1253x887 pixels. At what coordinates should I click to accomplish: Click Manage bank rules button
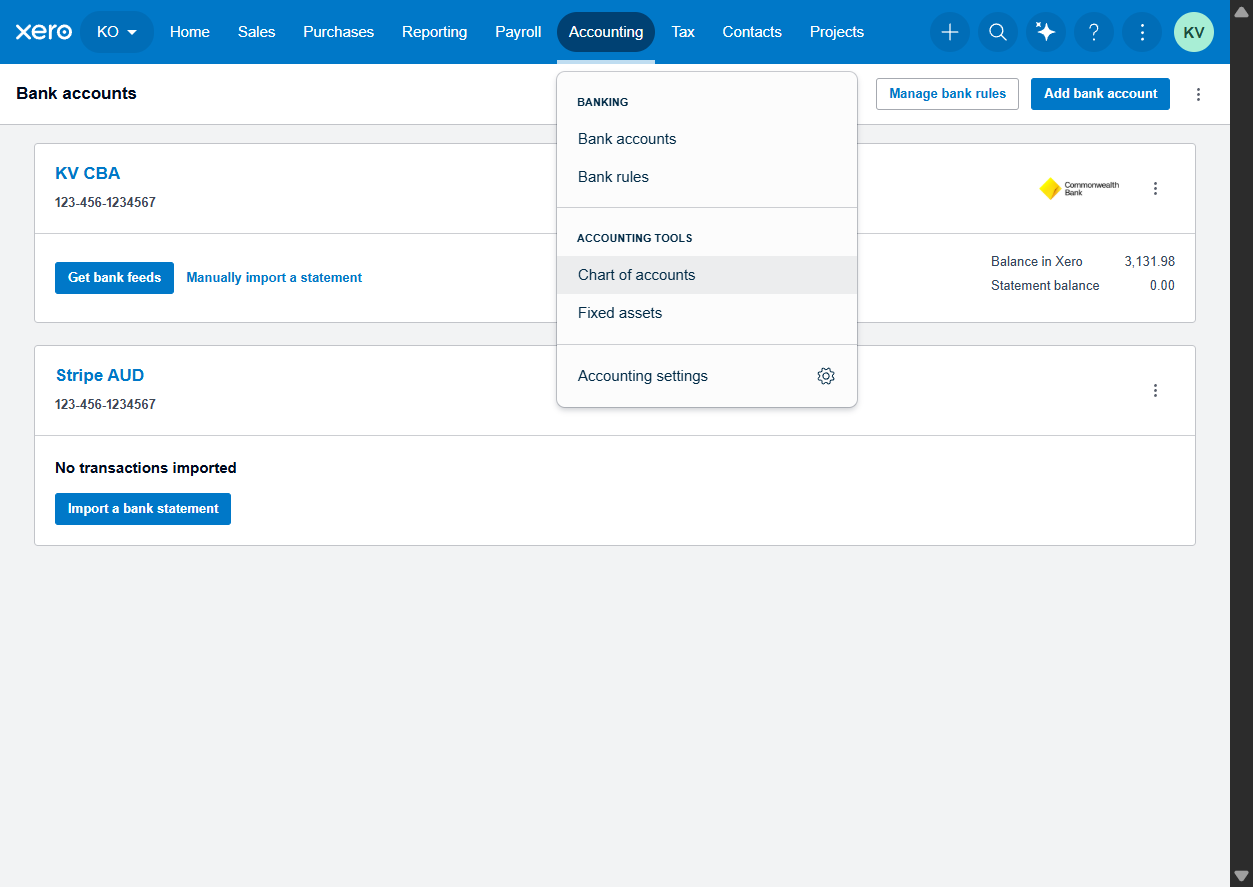click(948, 94)
